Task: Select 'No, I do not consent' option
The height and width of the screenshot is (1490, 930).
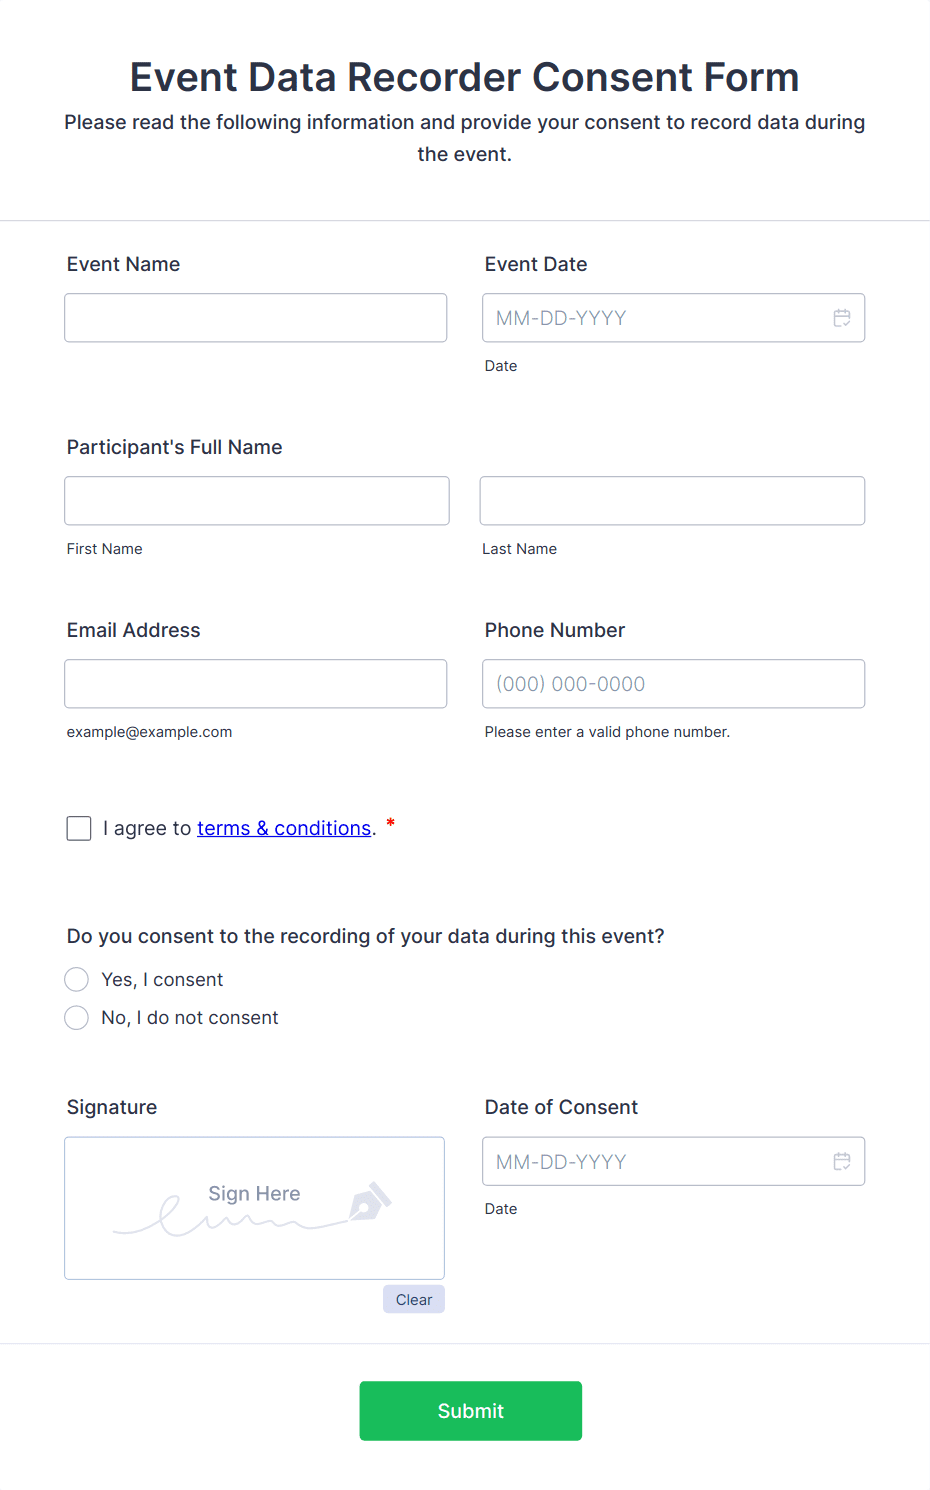Action: (76, 1017)
